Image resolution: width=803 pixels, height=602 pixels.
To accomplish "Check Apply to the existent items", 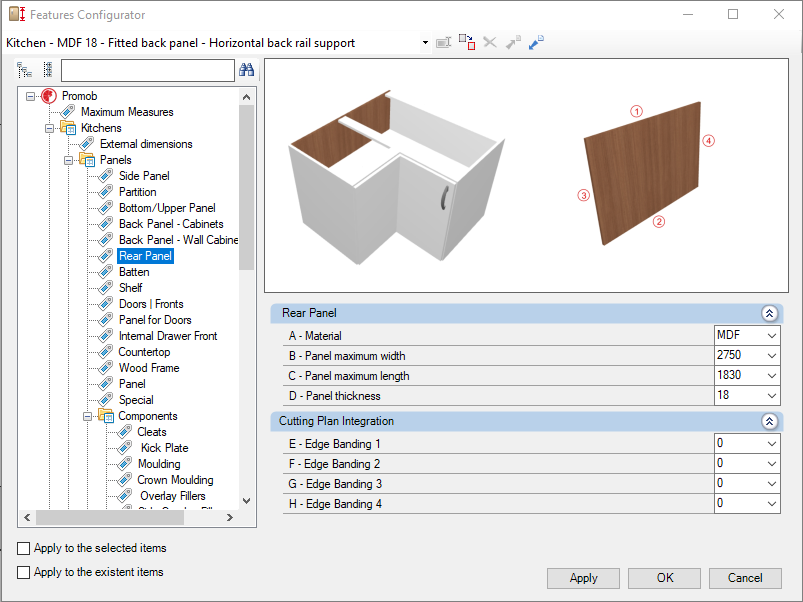I will point(24,572).
